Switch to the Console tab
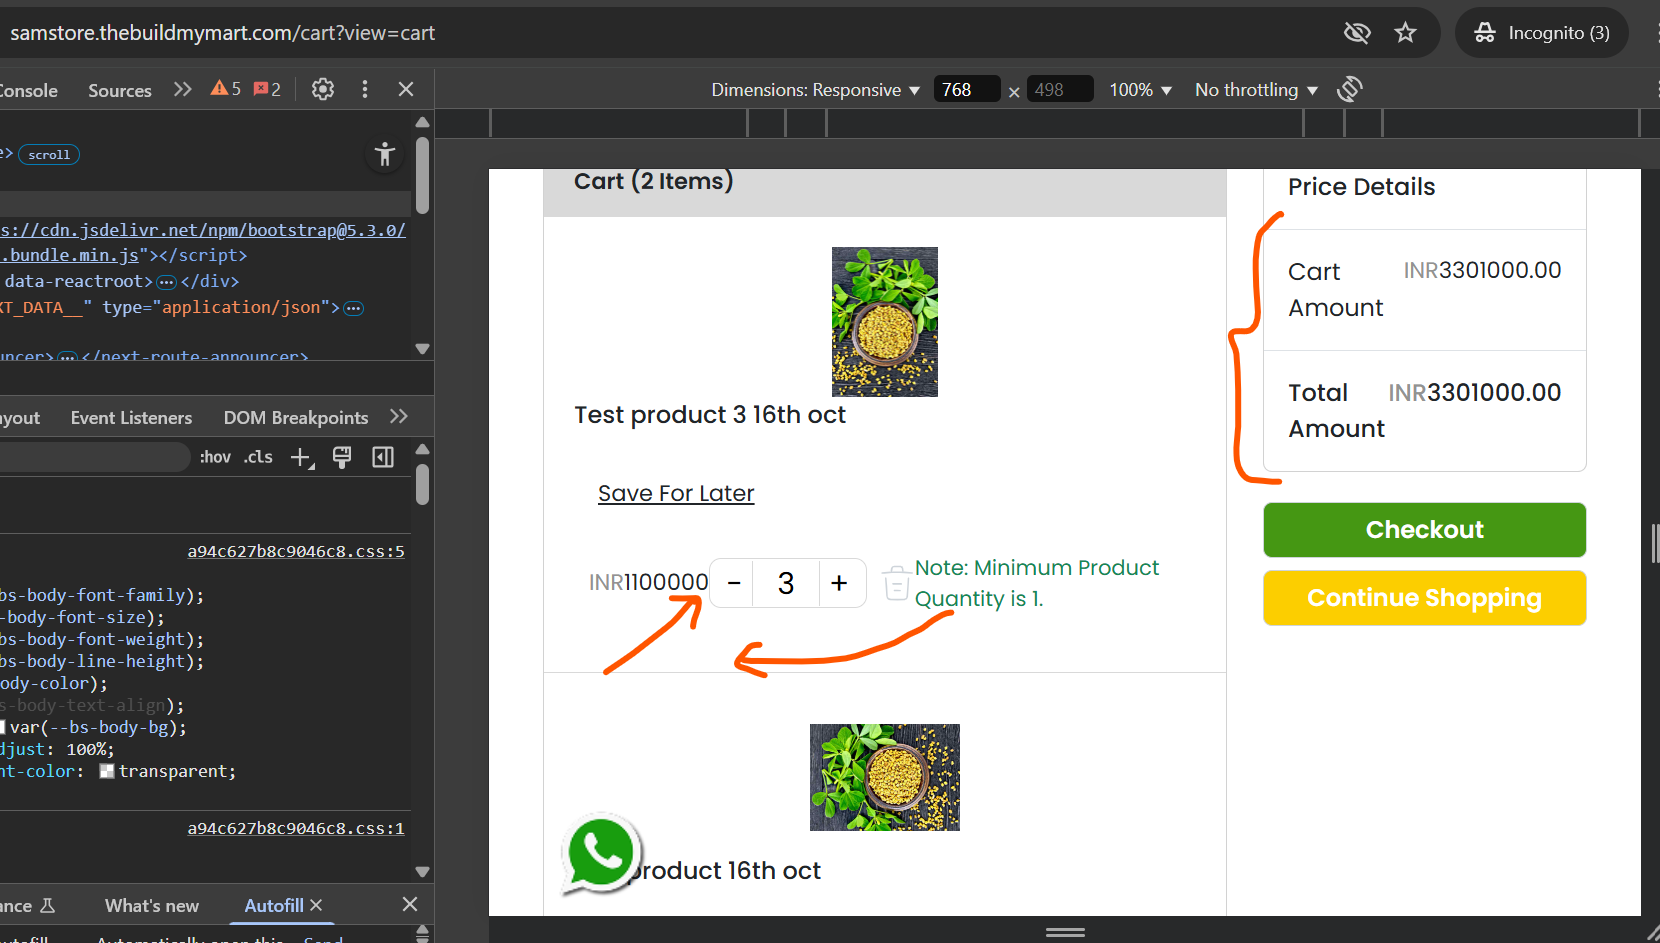 pos(28,90)
